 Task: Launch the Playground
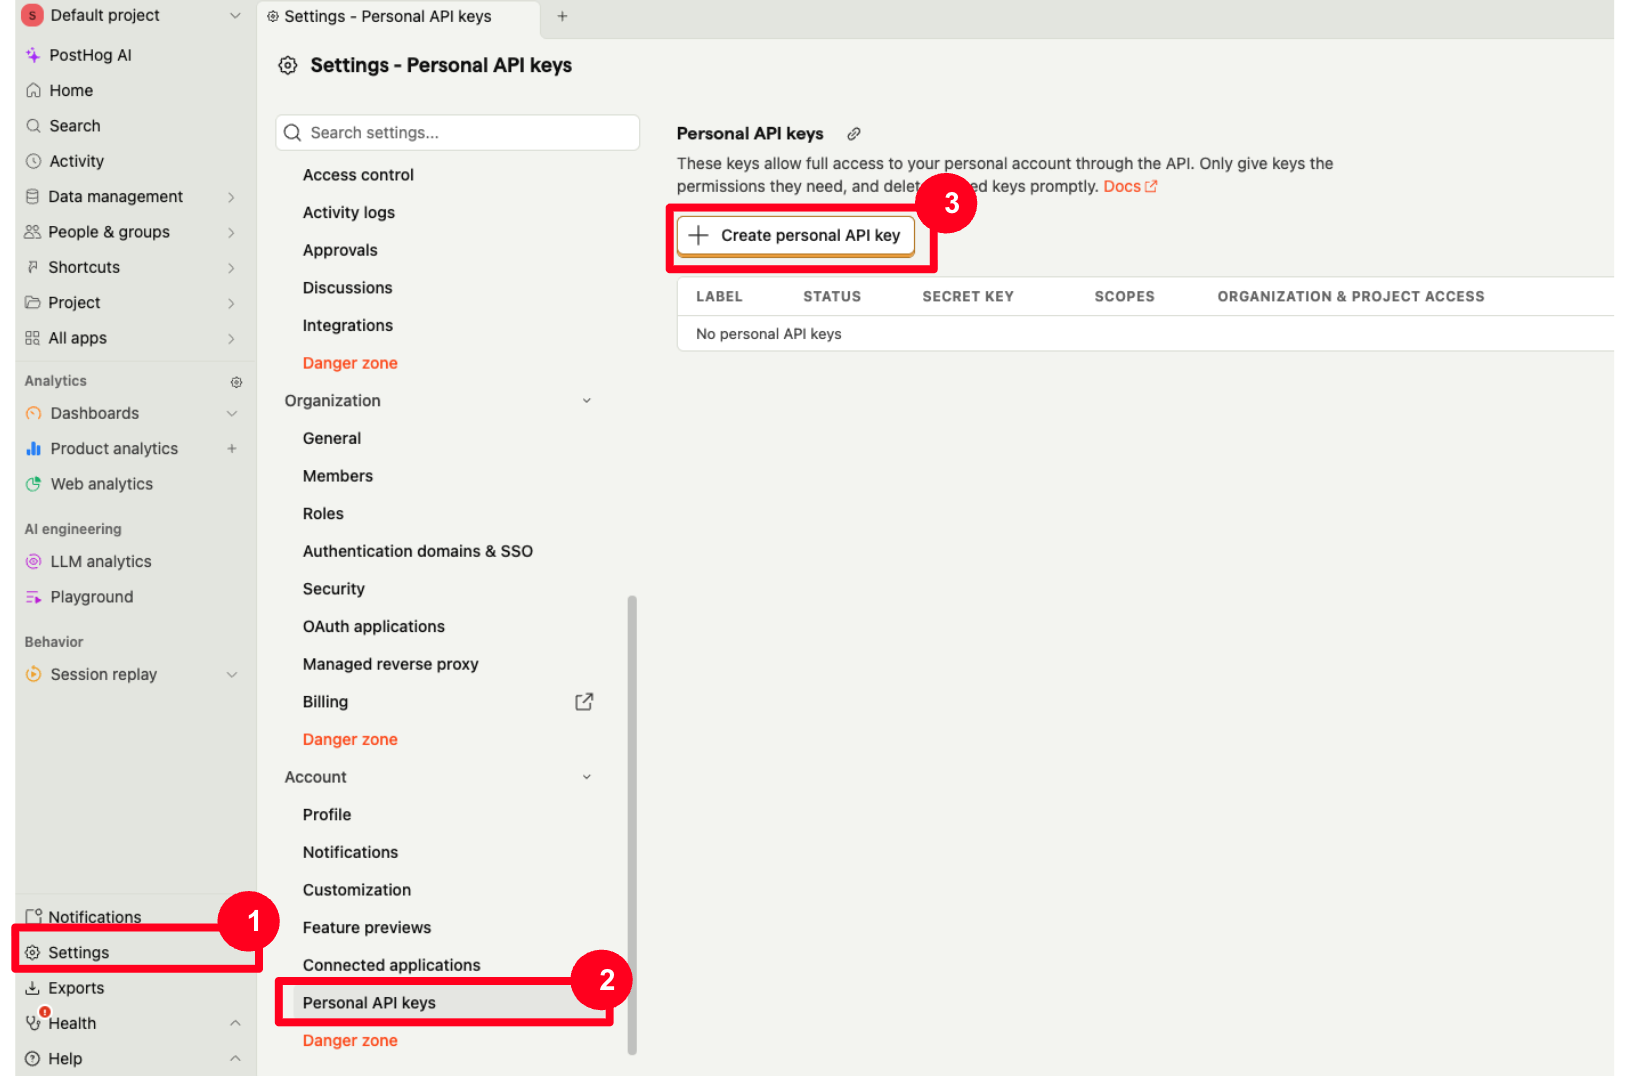(91, 596)
